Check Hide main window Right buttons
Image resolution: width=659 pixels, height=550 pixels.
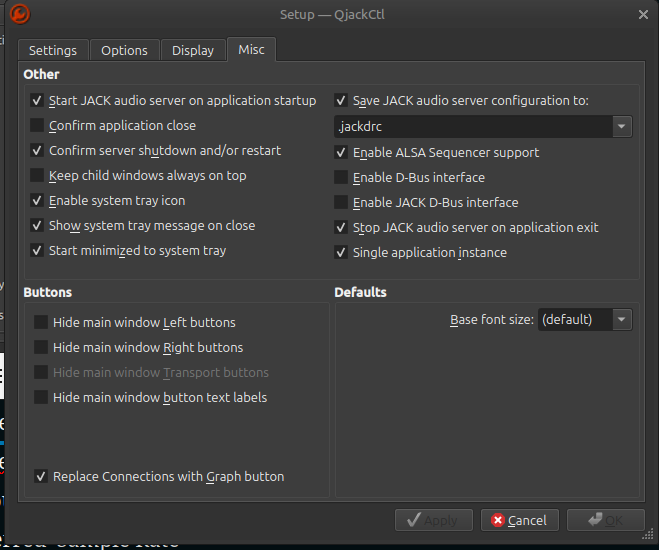click(x=41, y=347)
